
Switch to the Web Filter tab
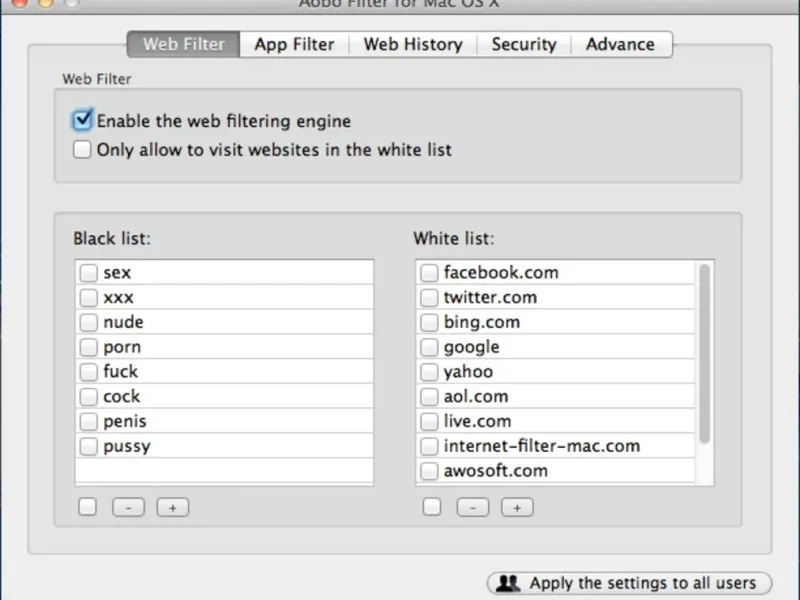(184, 44)
